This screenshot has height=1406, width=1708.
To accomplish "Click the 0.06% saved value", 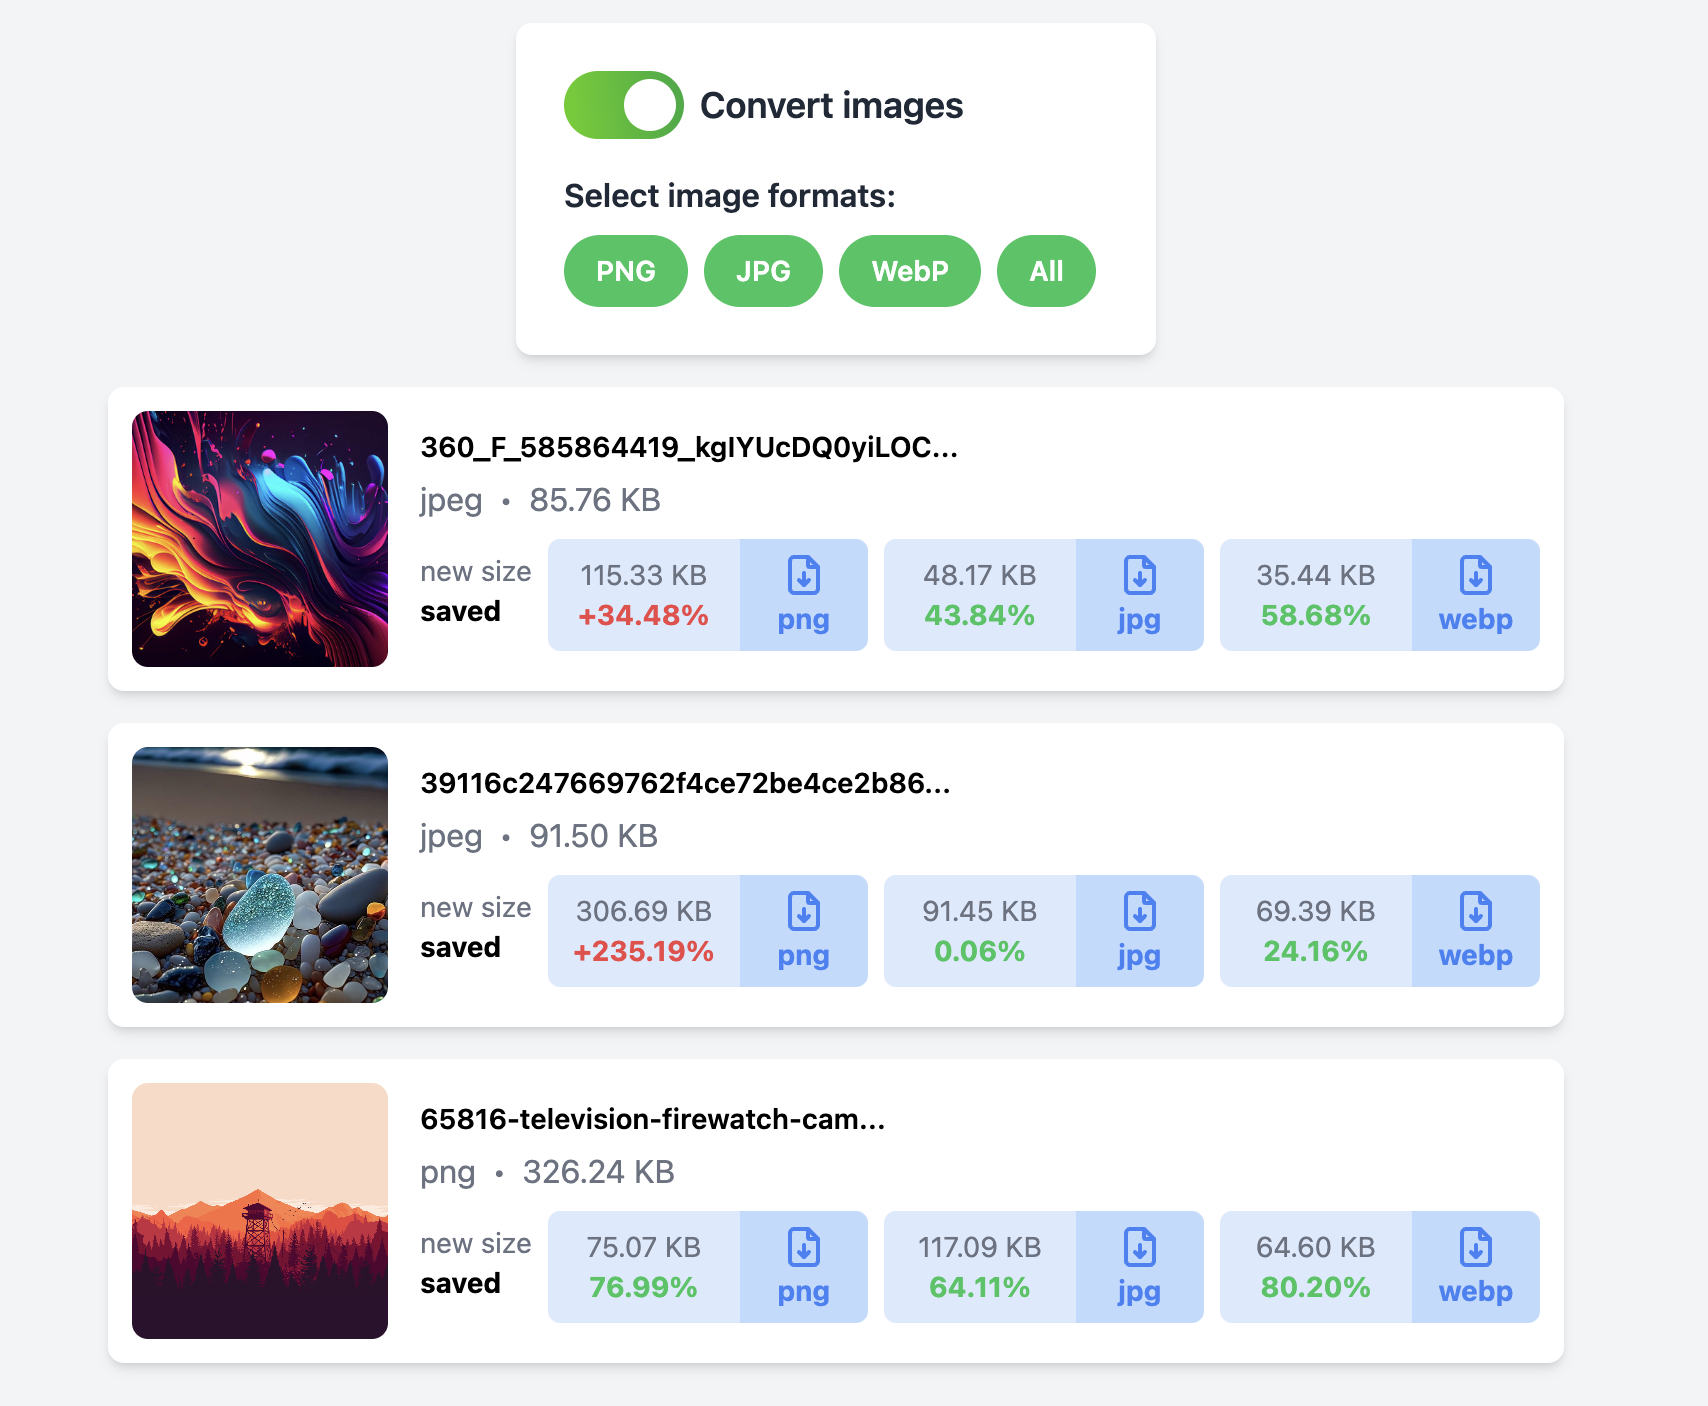I will pos(980,951).
